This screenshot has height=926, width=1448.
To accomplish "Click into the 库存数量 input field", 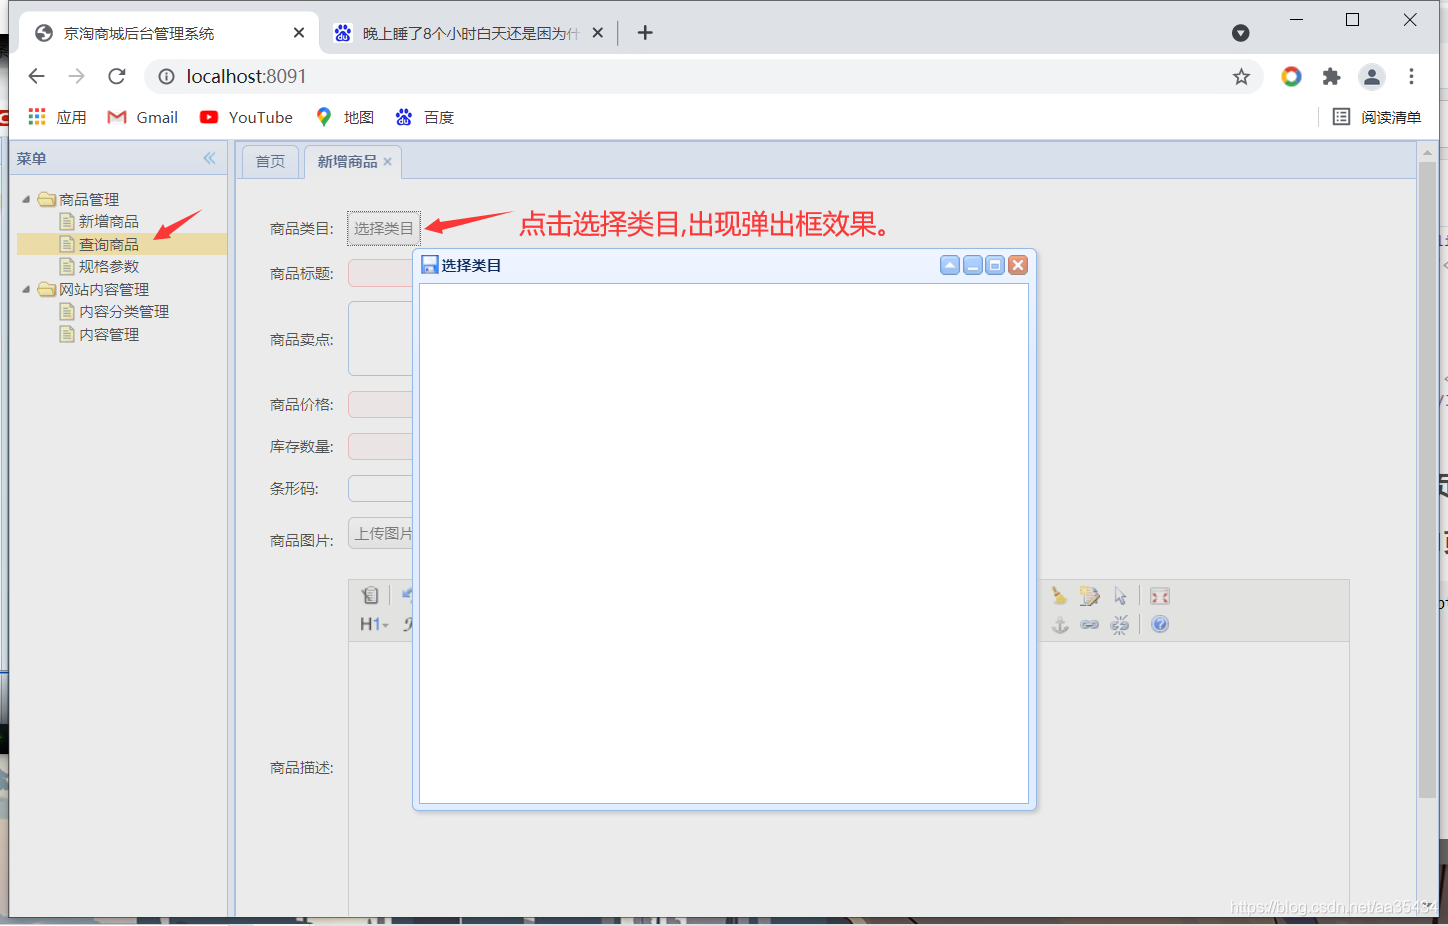I will 380,446.
